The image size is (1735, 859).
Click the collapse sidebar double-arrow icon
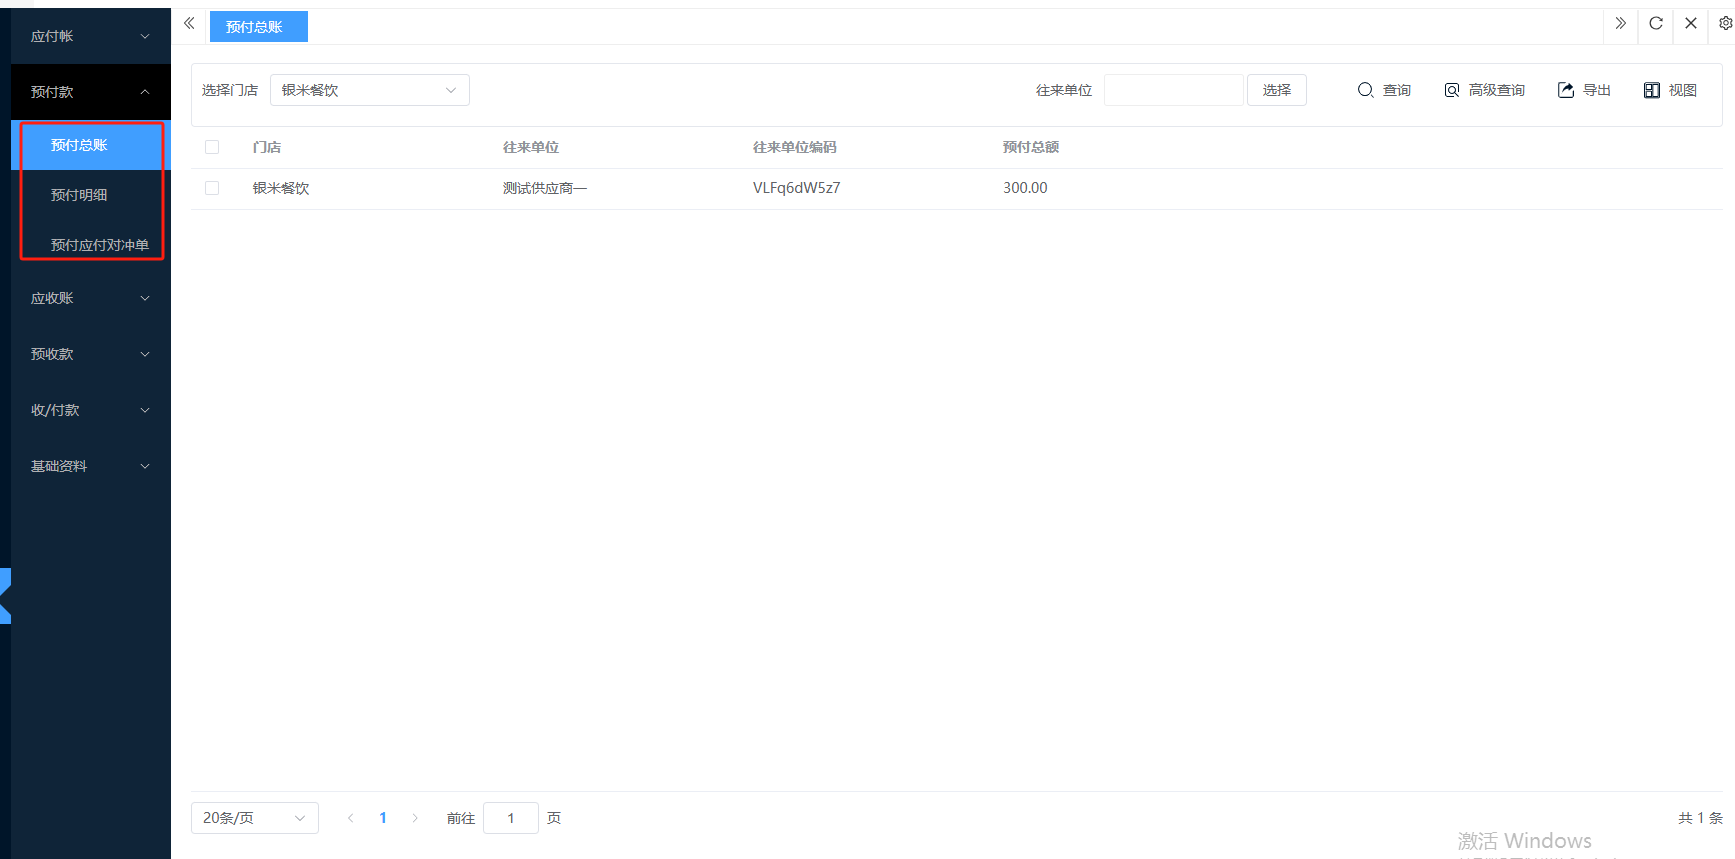pyautogui.click(x=189, y=23)
